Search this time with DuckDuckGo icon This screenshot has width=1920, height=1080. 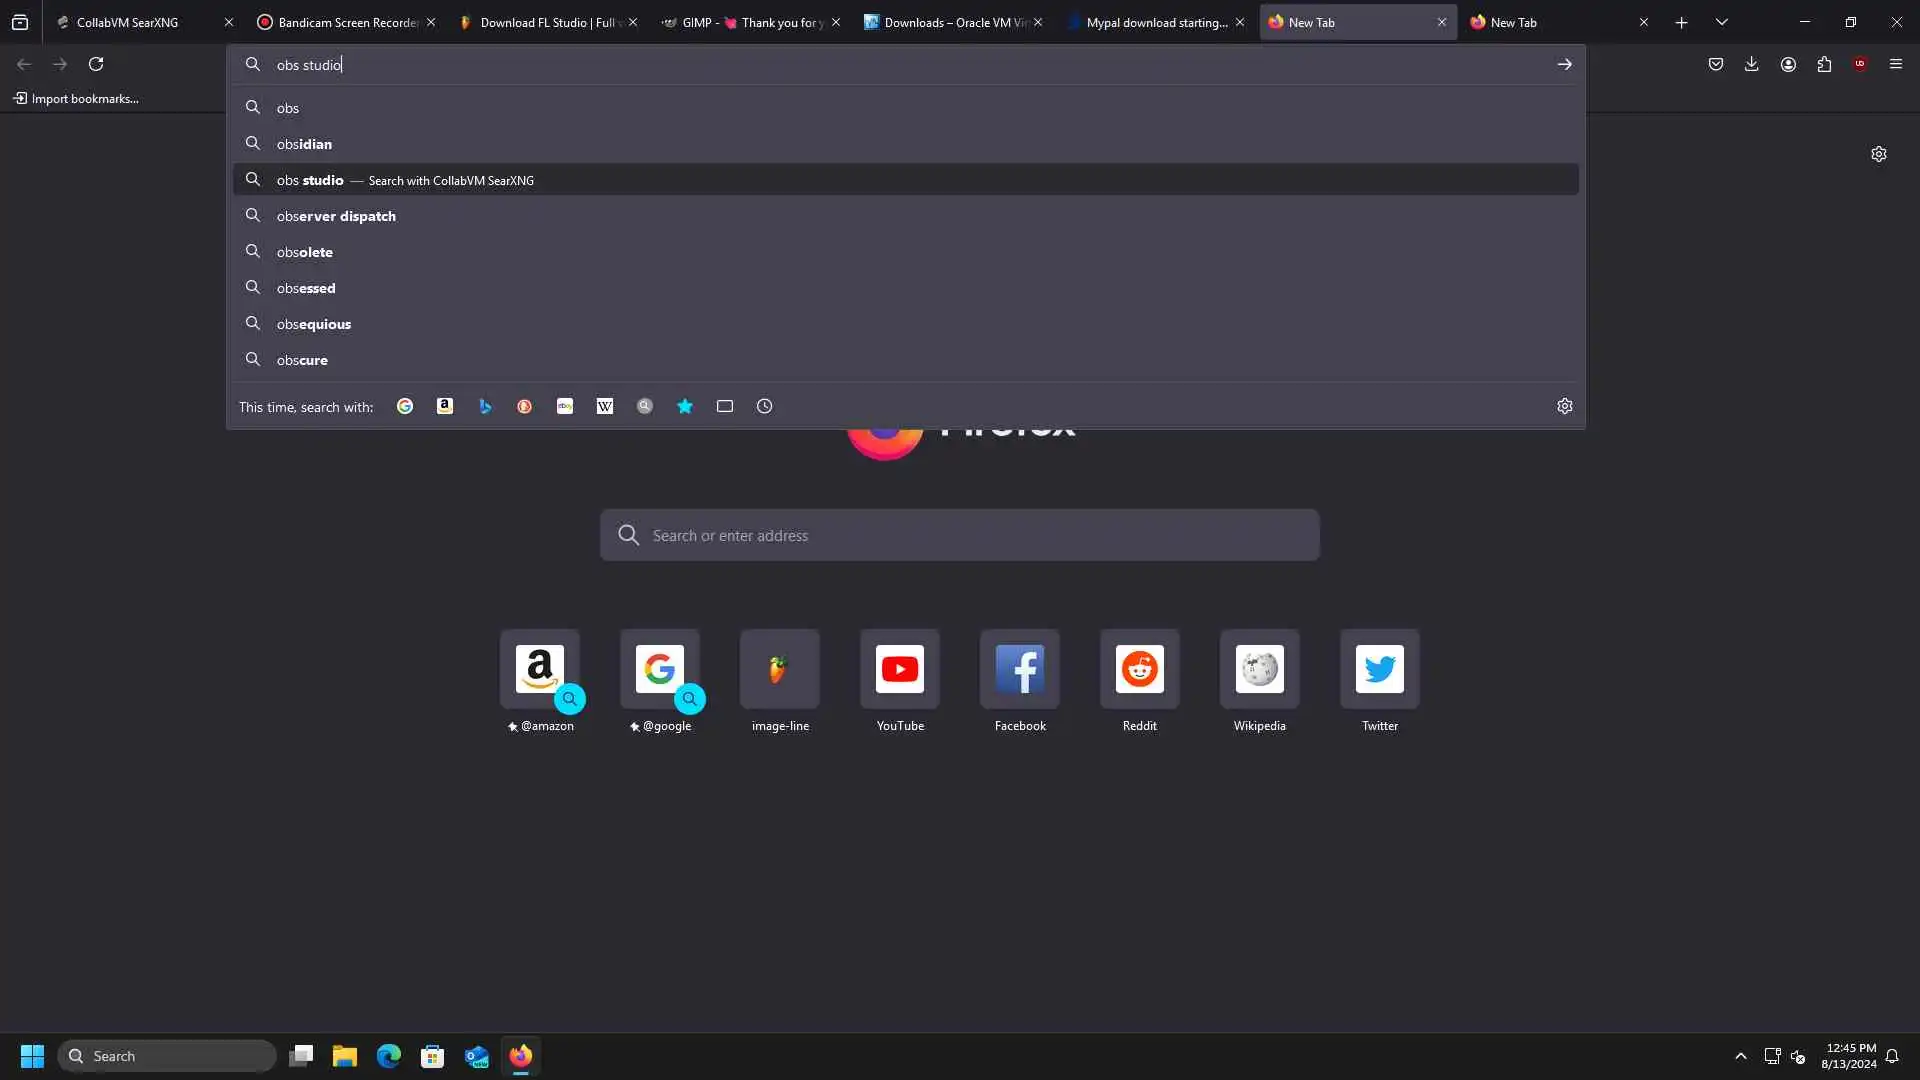[525, 406]
